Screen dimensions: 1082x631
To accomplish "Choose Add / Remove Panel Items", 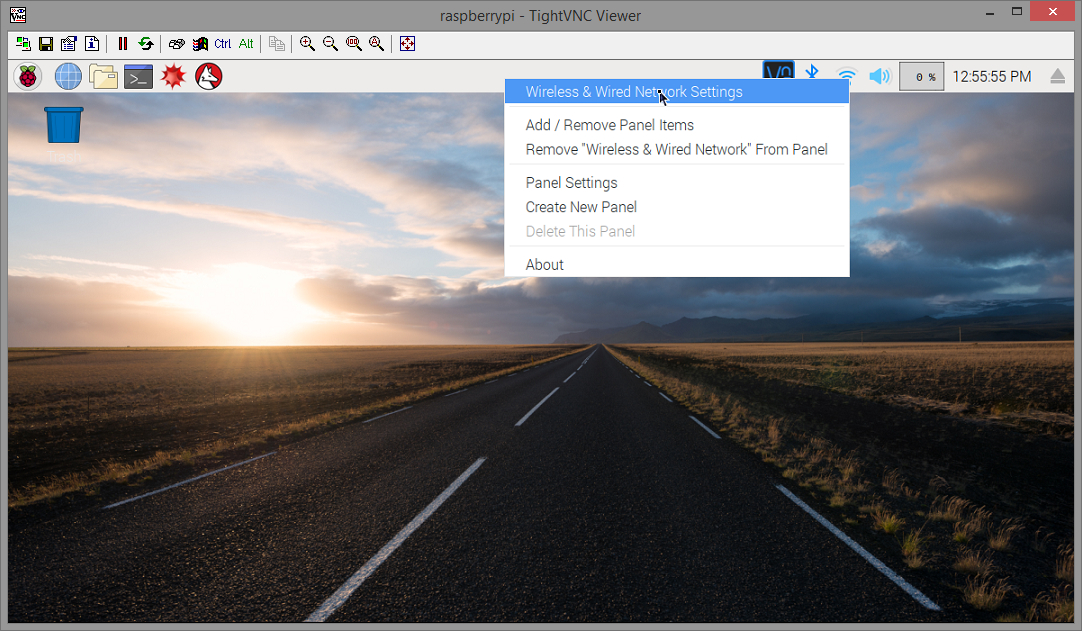I will [x=677, y=125].
